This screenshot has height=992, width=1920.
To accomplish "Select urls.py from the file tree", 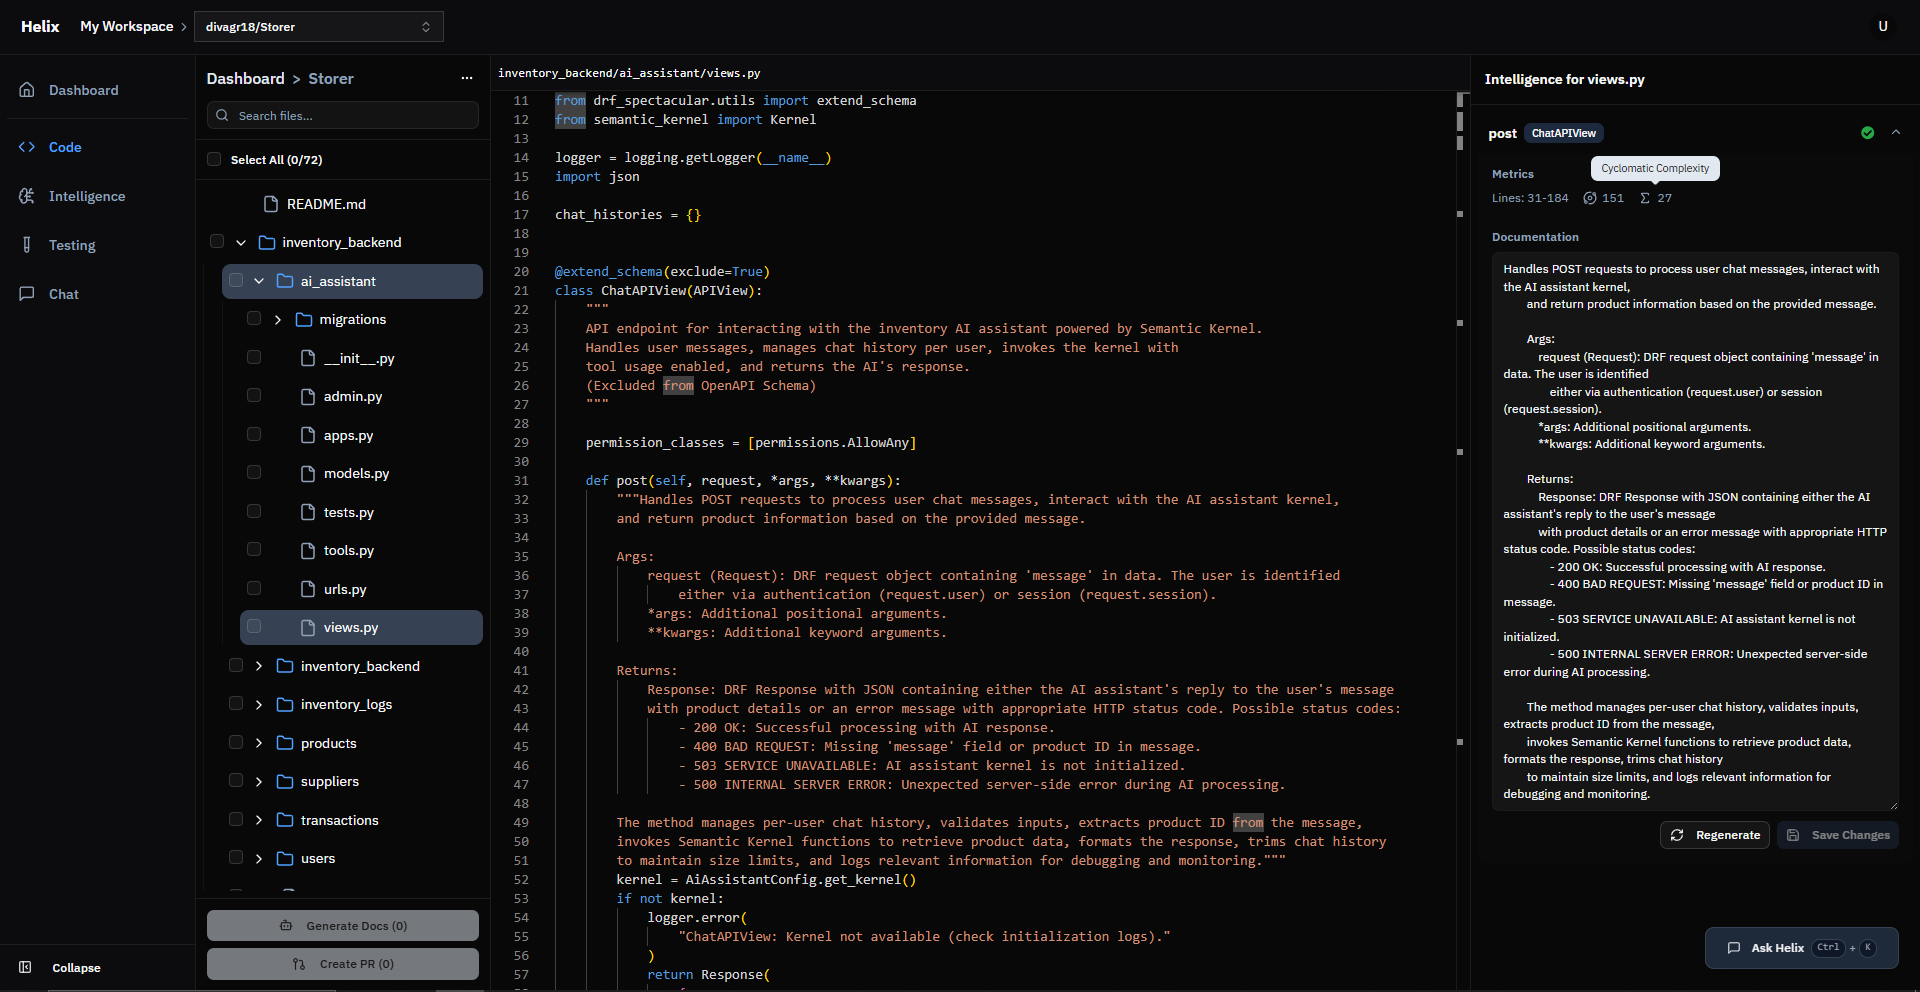I will [345, 589].
